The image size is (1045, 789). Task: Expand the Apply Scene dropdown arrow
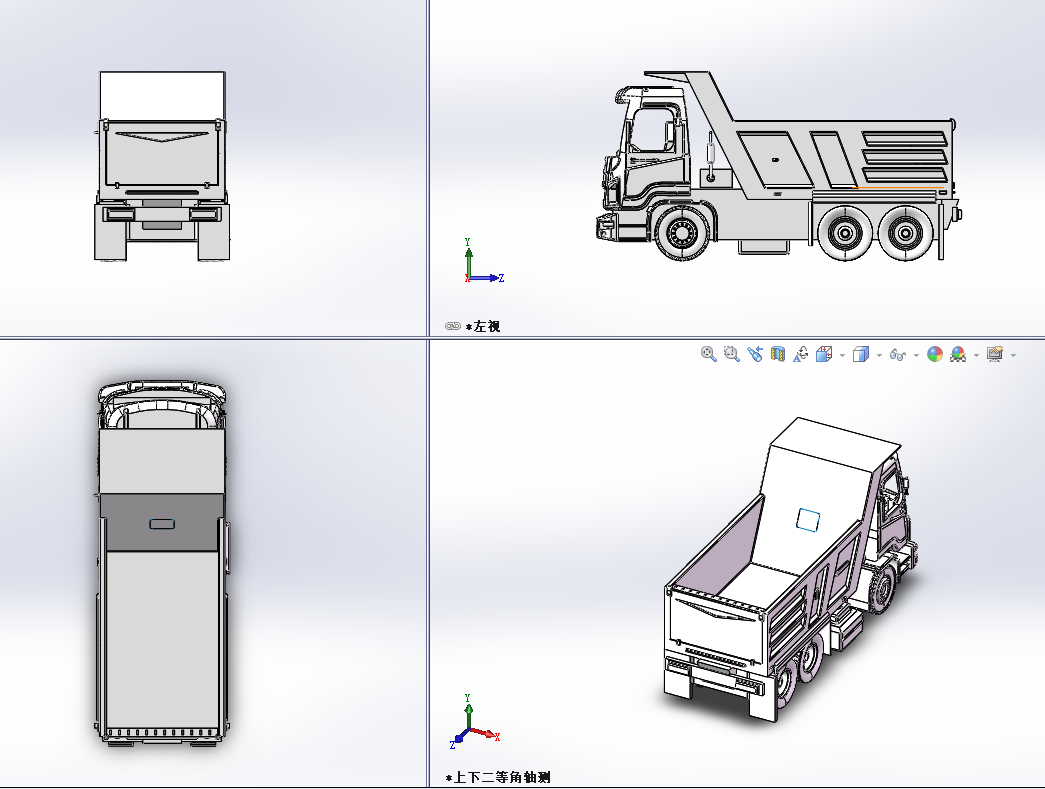(x=976, y=355)
